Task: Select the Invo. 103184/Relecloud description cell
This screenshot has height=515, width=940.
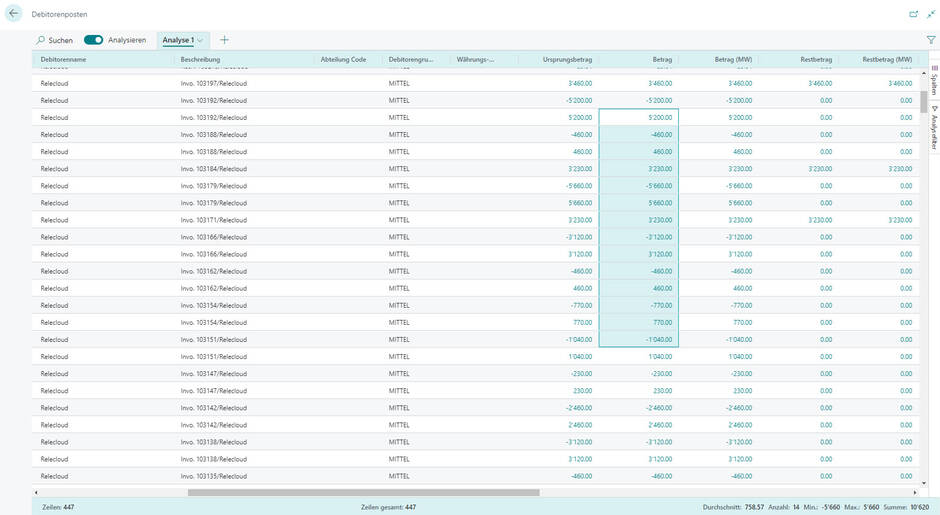Action: click(213, 169)
